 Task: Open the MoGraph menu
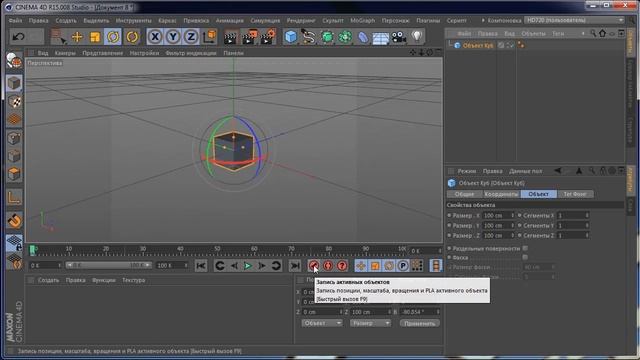pyautogui.click(x=362, y=20)
